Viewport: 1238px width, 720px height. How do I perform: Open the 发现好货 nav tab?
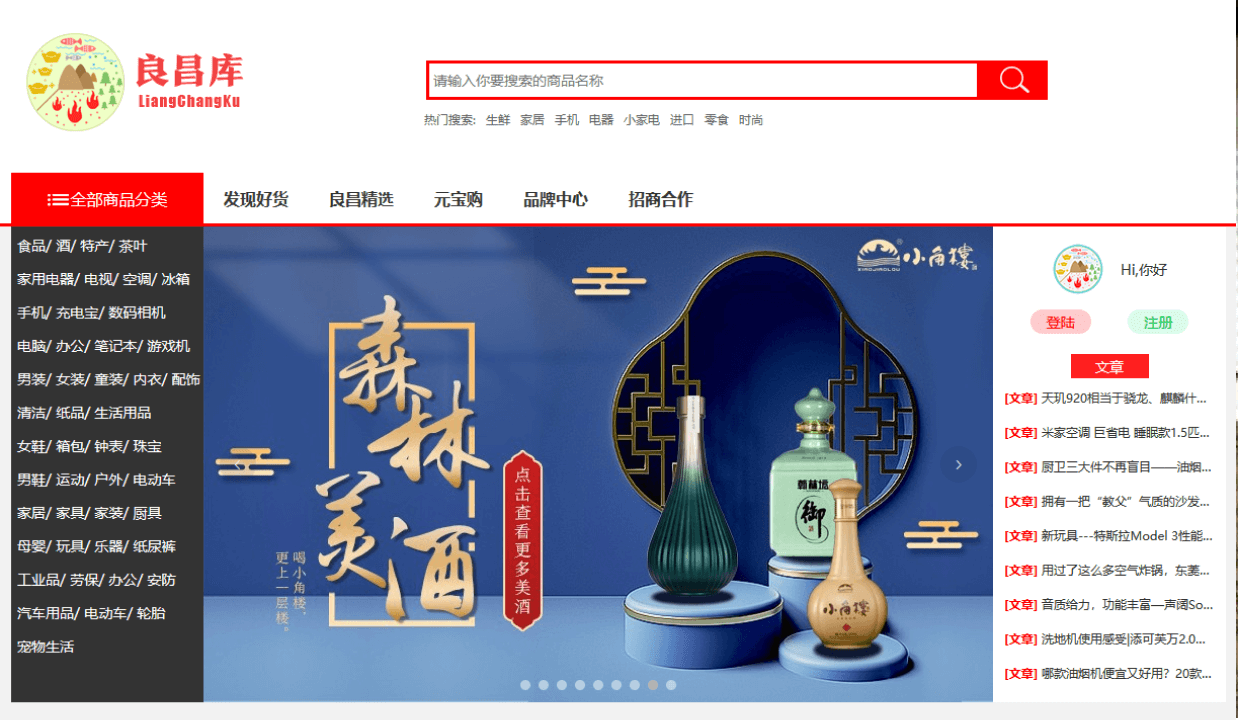(256, 199)
